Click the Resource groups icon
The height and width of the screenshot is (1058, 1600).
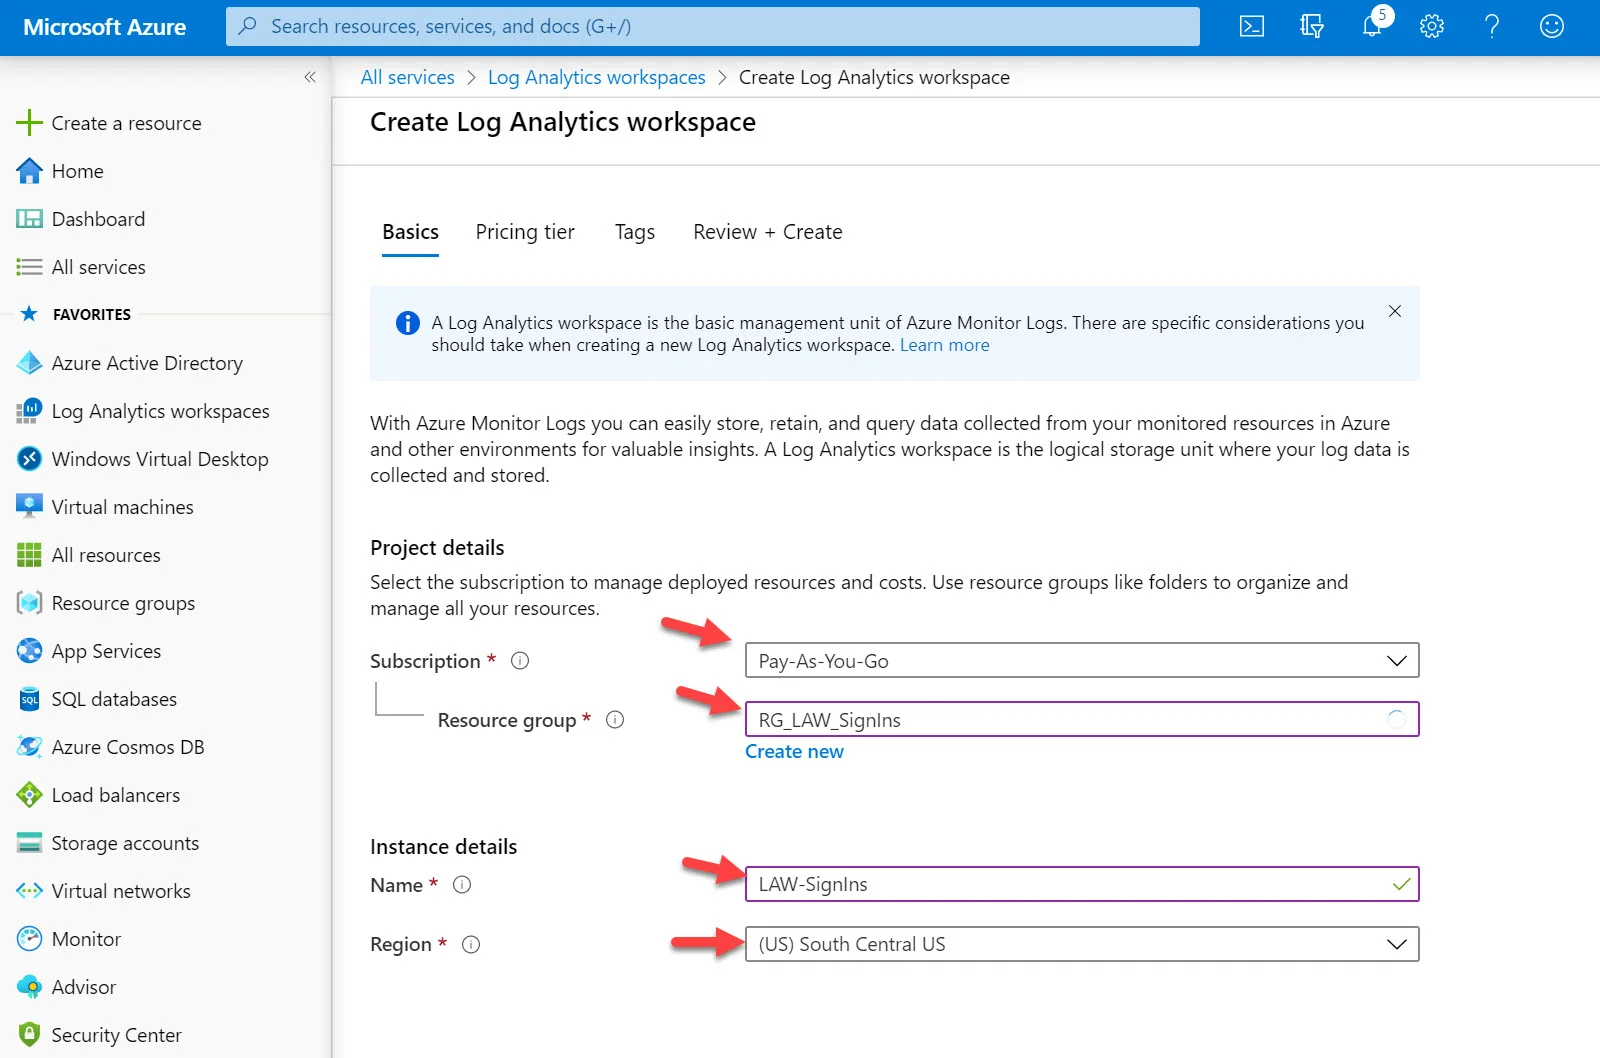(x=29, y=603)
